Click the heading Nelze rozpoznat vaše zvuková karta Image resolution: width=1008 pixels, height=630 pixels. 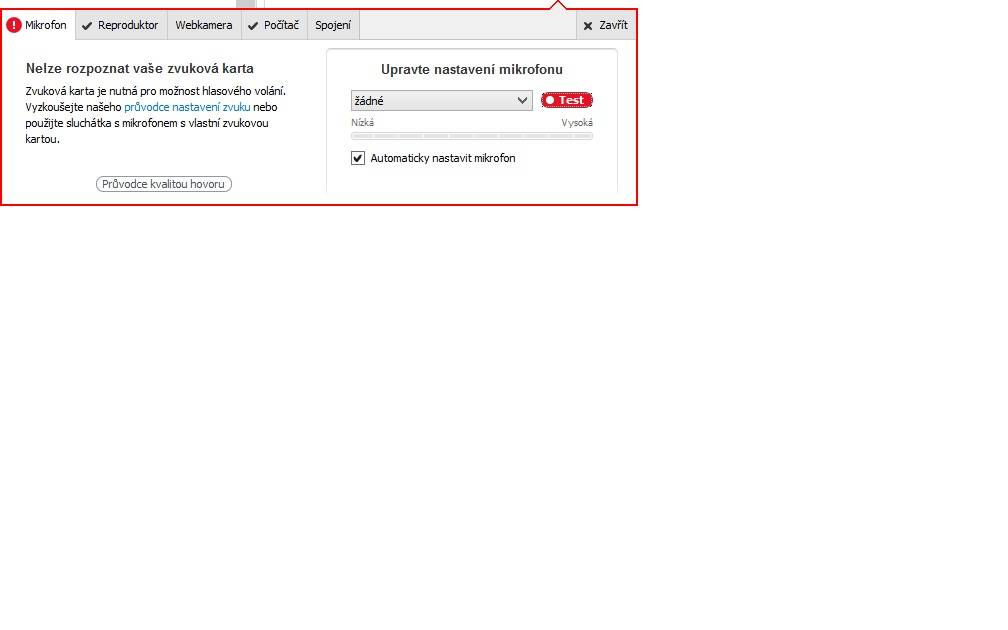(x=140, y=68)
